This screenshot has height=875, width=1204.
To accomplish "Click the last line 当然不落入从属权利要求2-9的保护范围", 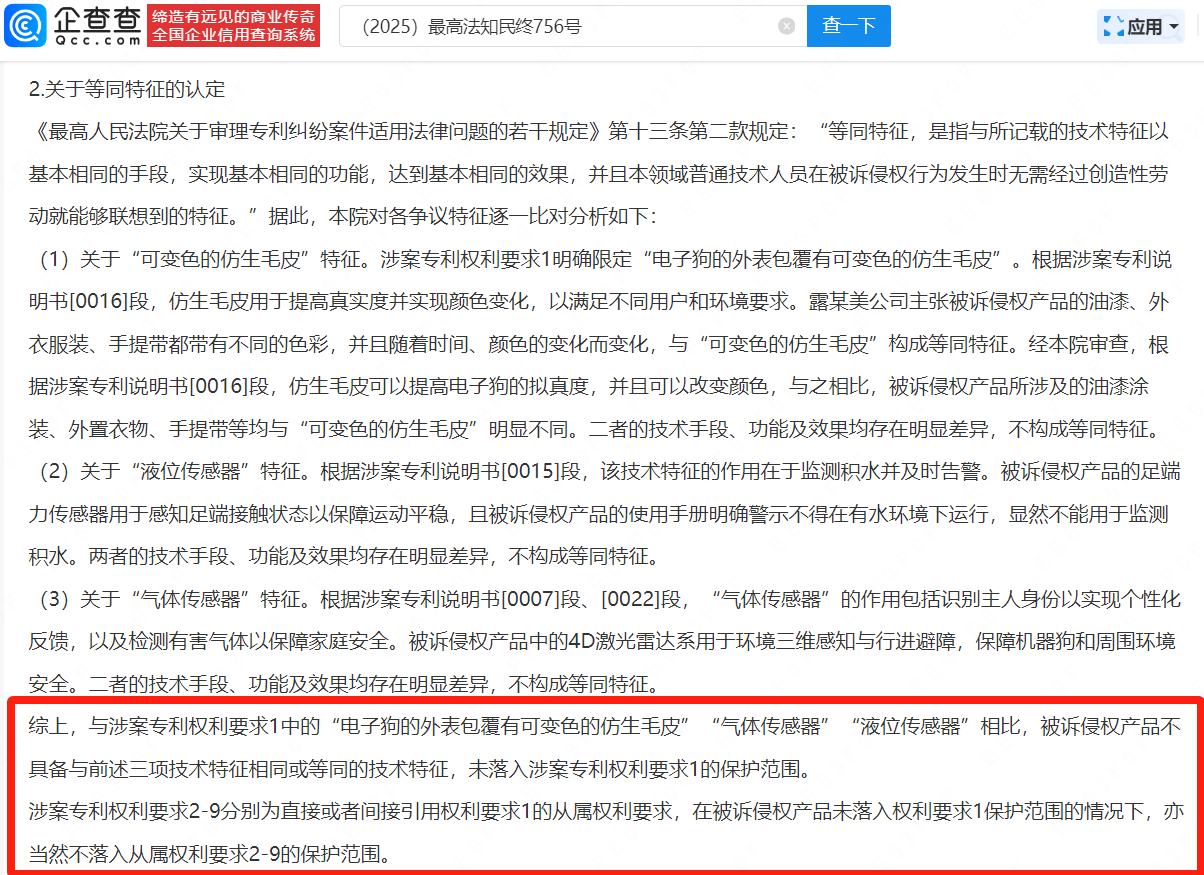I will tap(212, 854).
